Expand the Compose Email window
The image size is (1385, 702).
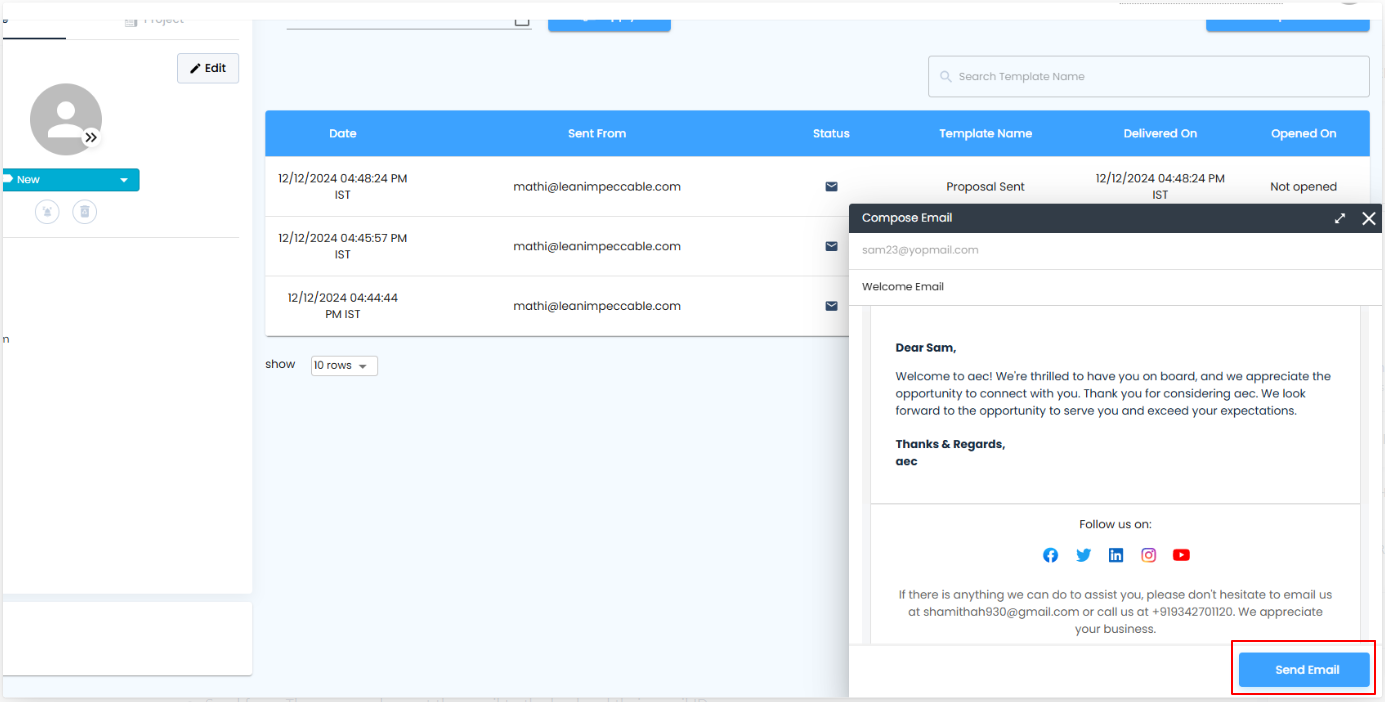click(x=1340, y=218)
